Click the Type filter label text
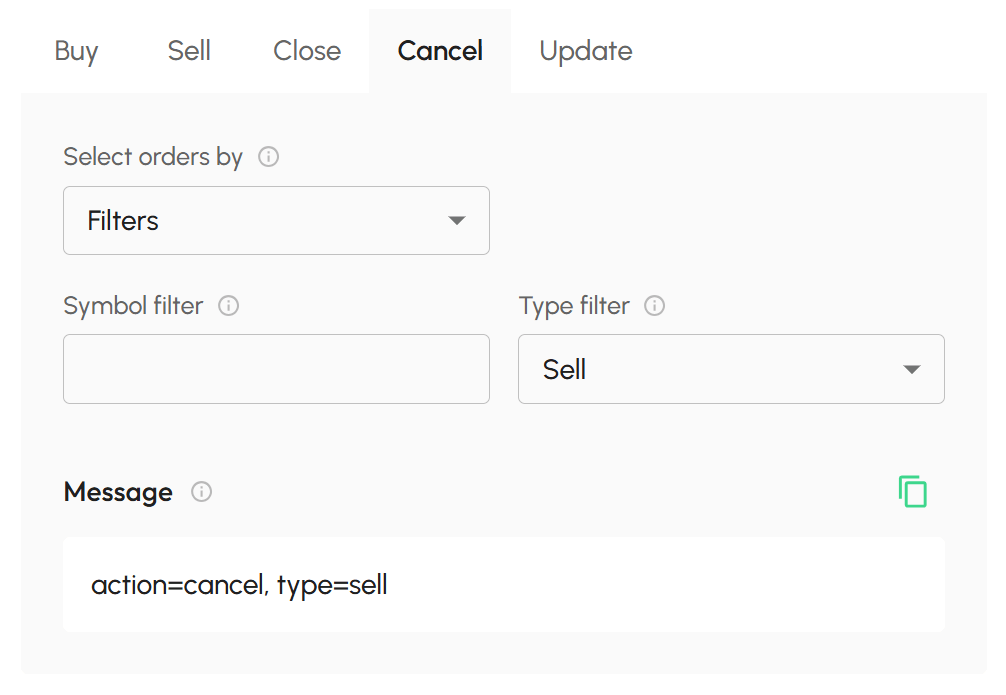The image size is (1006, 695). coord(574,306)
